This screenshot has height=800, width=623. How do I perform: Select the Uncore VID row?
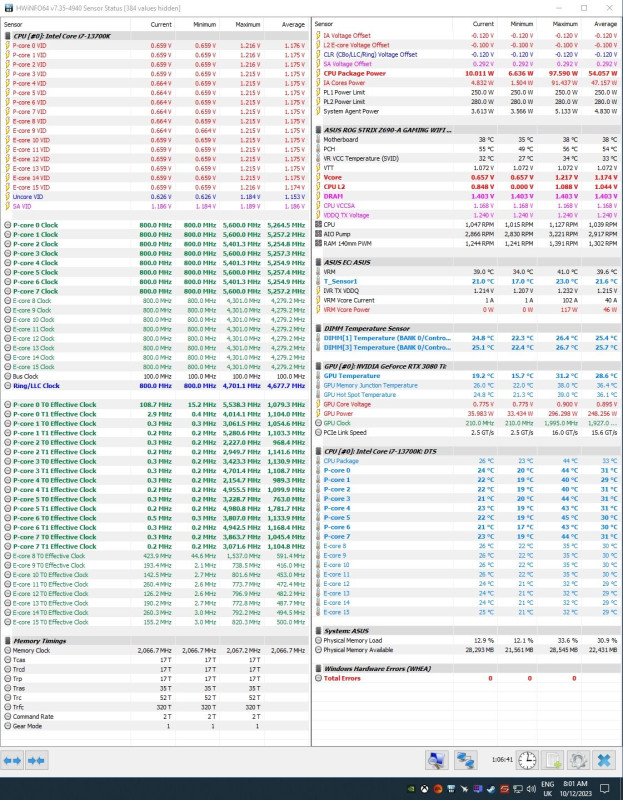point(155,196)
